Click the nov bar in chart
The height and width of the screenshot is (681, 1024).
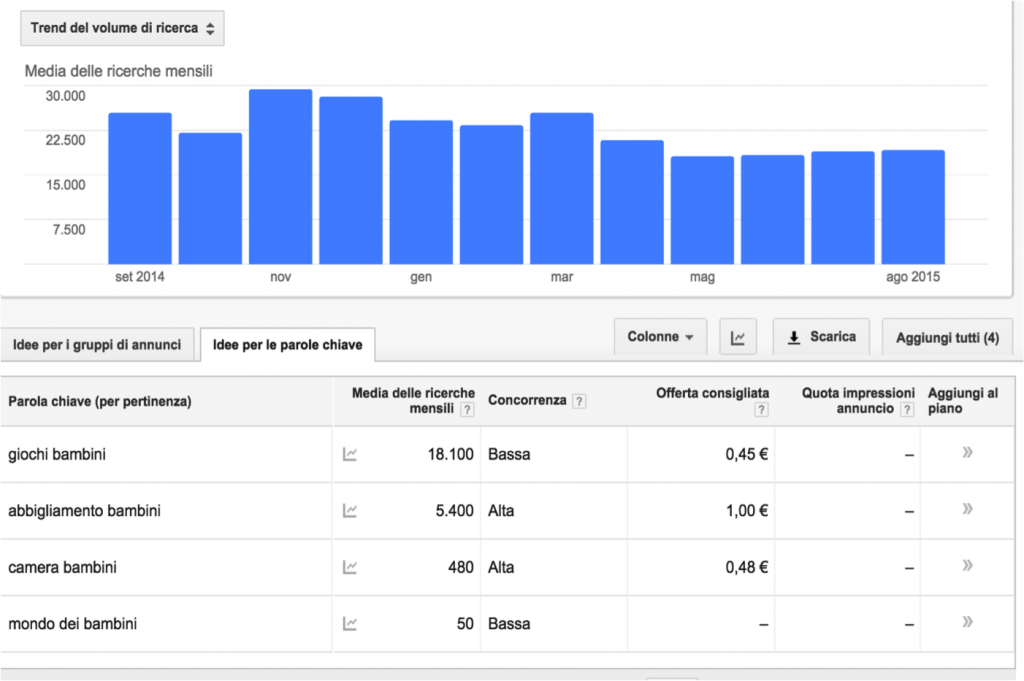281,177
